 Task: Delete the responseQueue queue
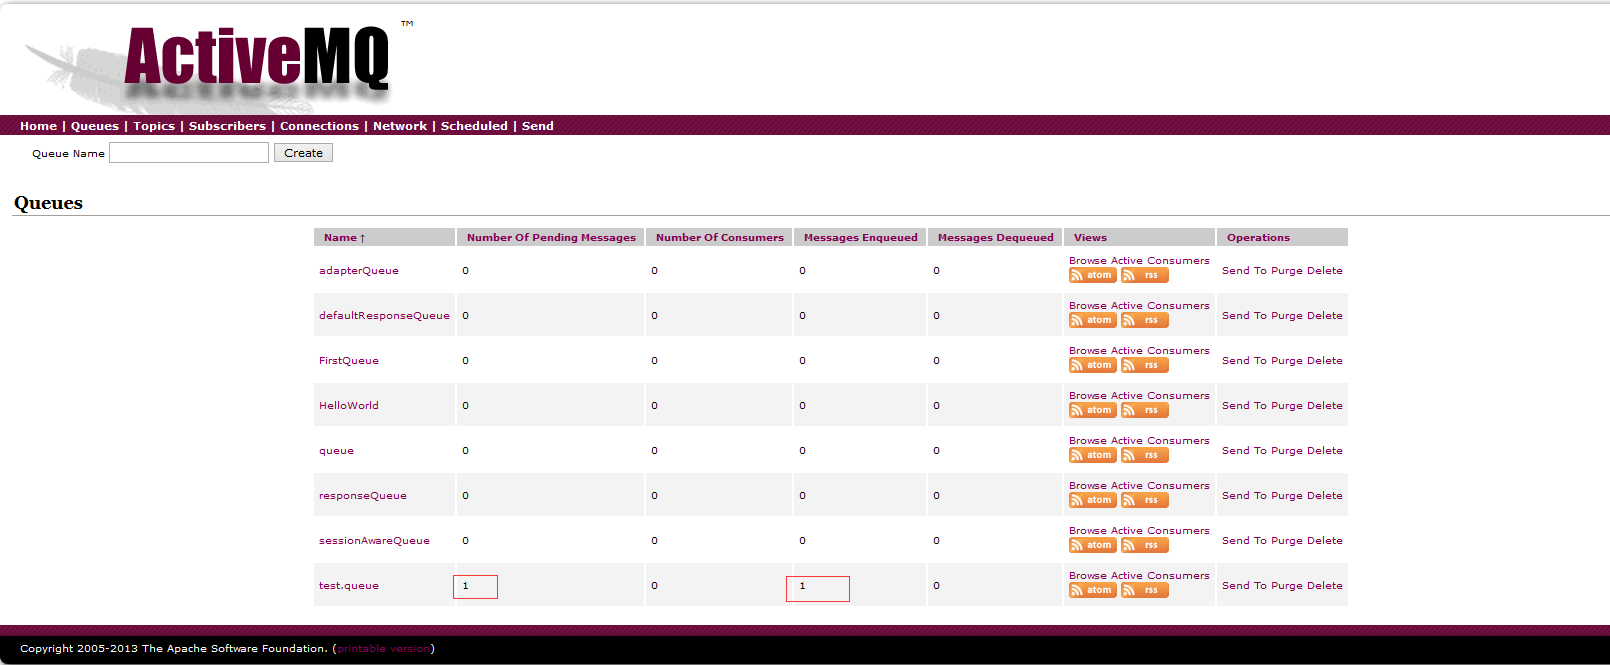1325,496
